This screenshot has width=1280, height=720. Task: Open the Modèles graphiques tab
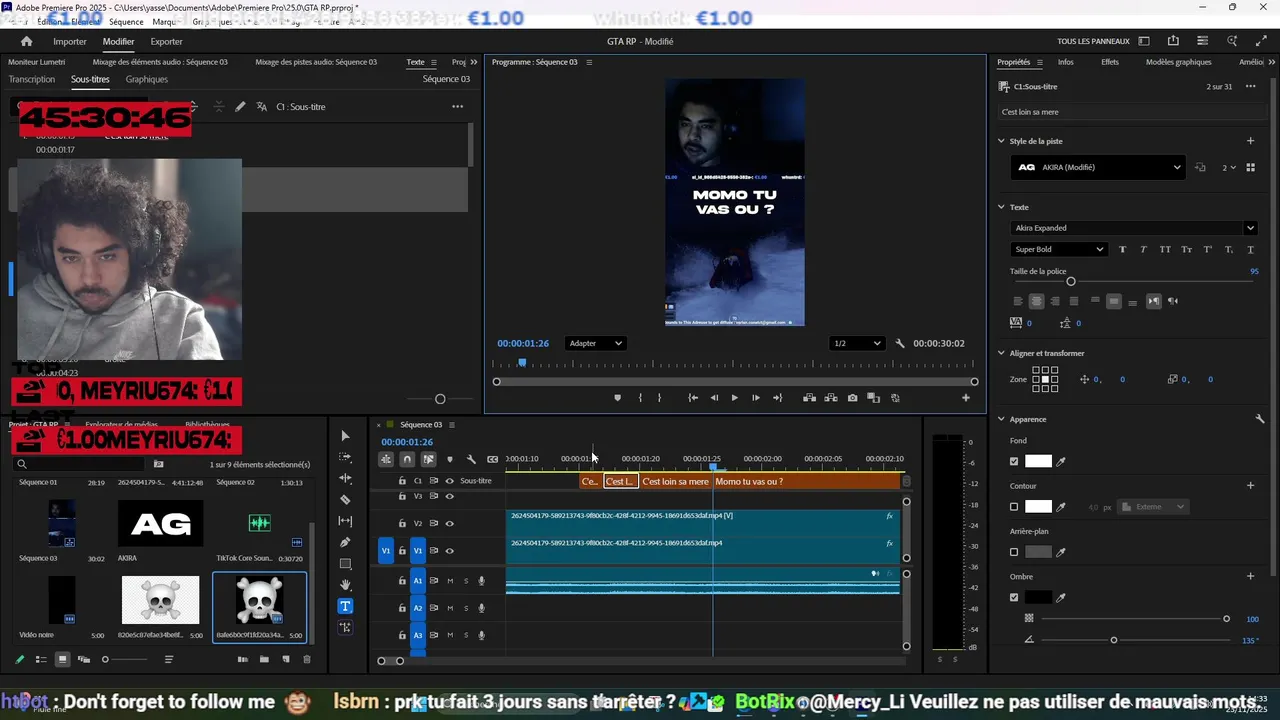[x=1178, y=62]
